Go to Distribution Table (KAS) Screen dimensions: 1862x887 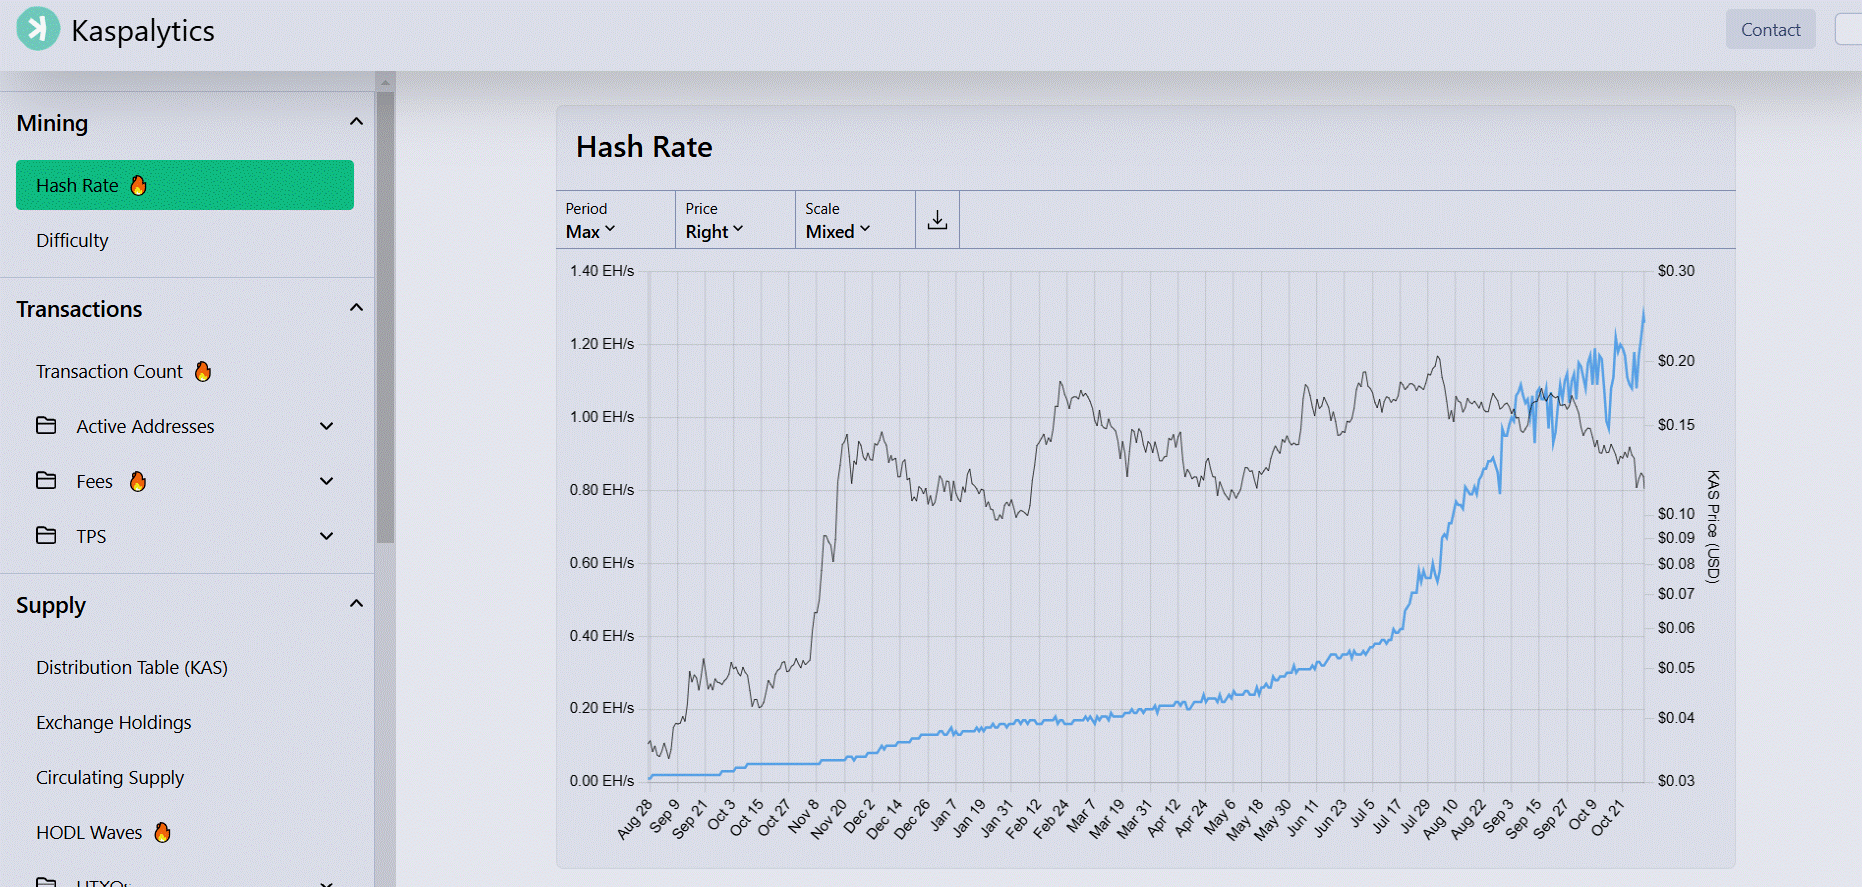click(x=132, y=667)
